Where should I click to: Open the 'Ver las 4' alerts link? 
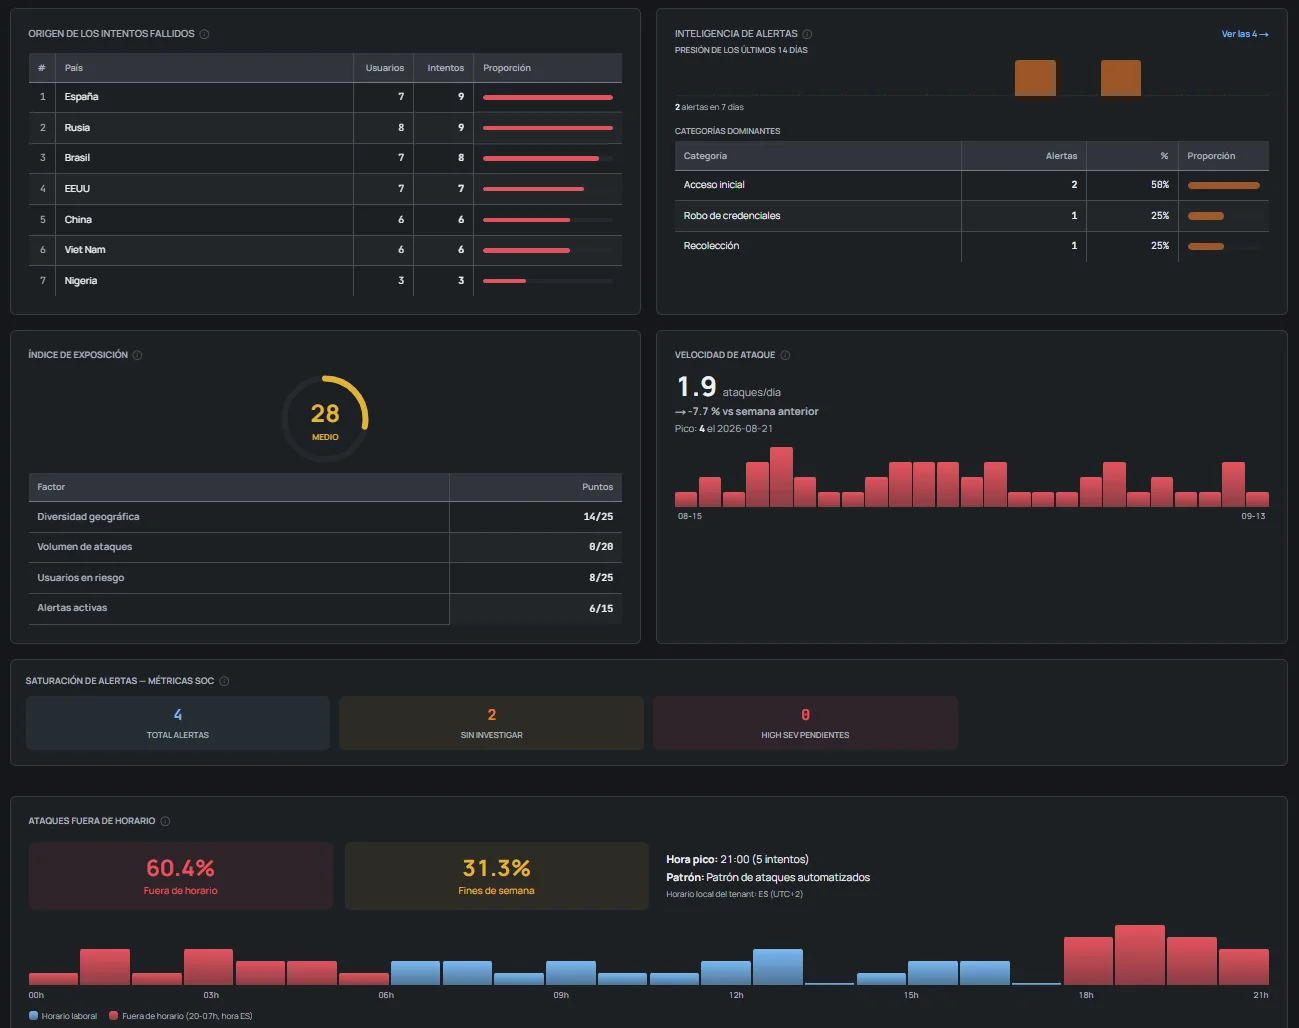click(1245, 34)
